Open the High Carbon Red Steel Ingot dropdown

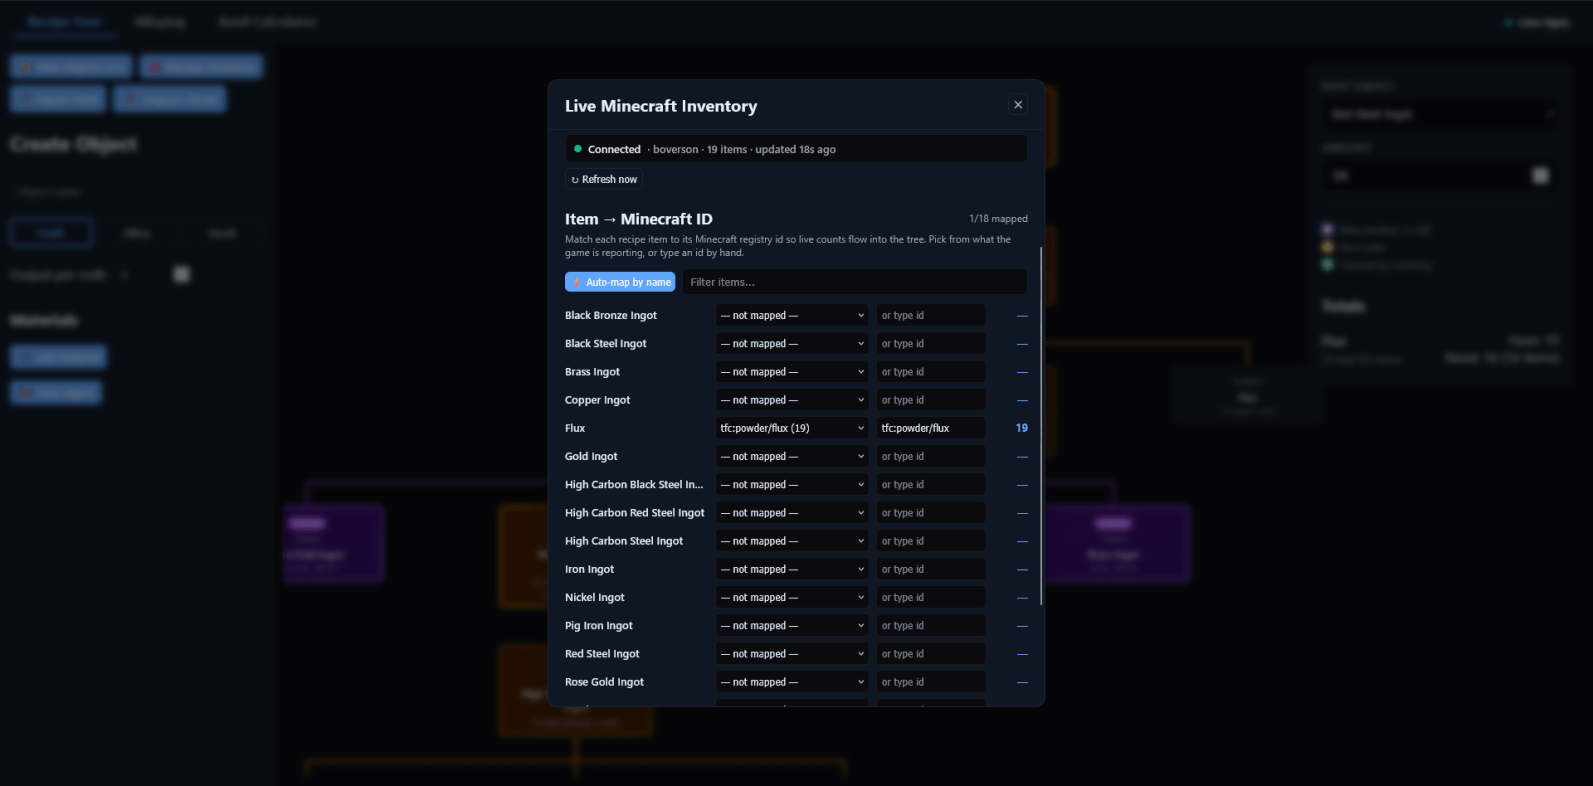click(792, 513)
